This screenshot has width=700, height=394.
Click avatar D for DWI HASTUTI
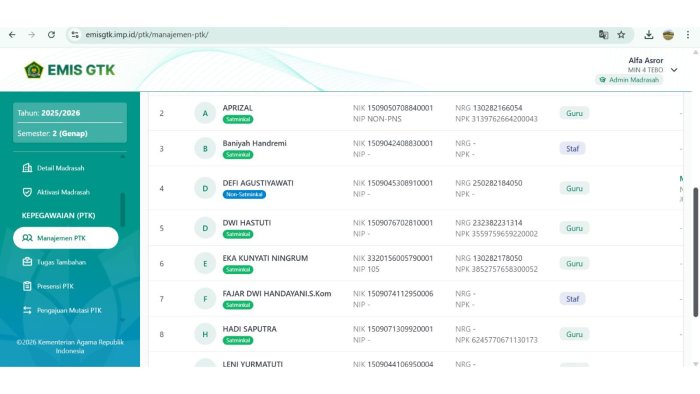tap(205, 228)
